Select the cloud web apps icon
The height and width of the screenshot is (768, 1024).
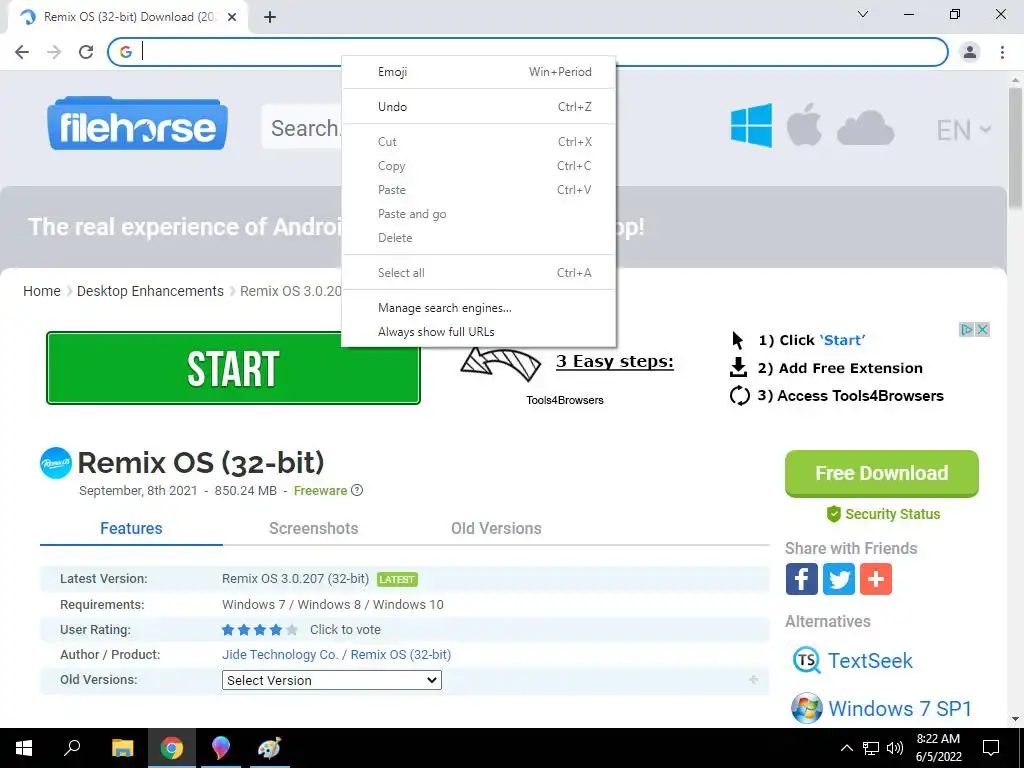tap(865, 128)
